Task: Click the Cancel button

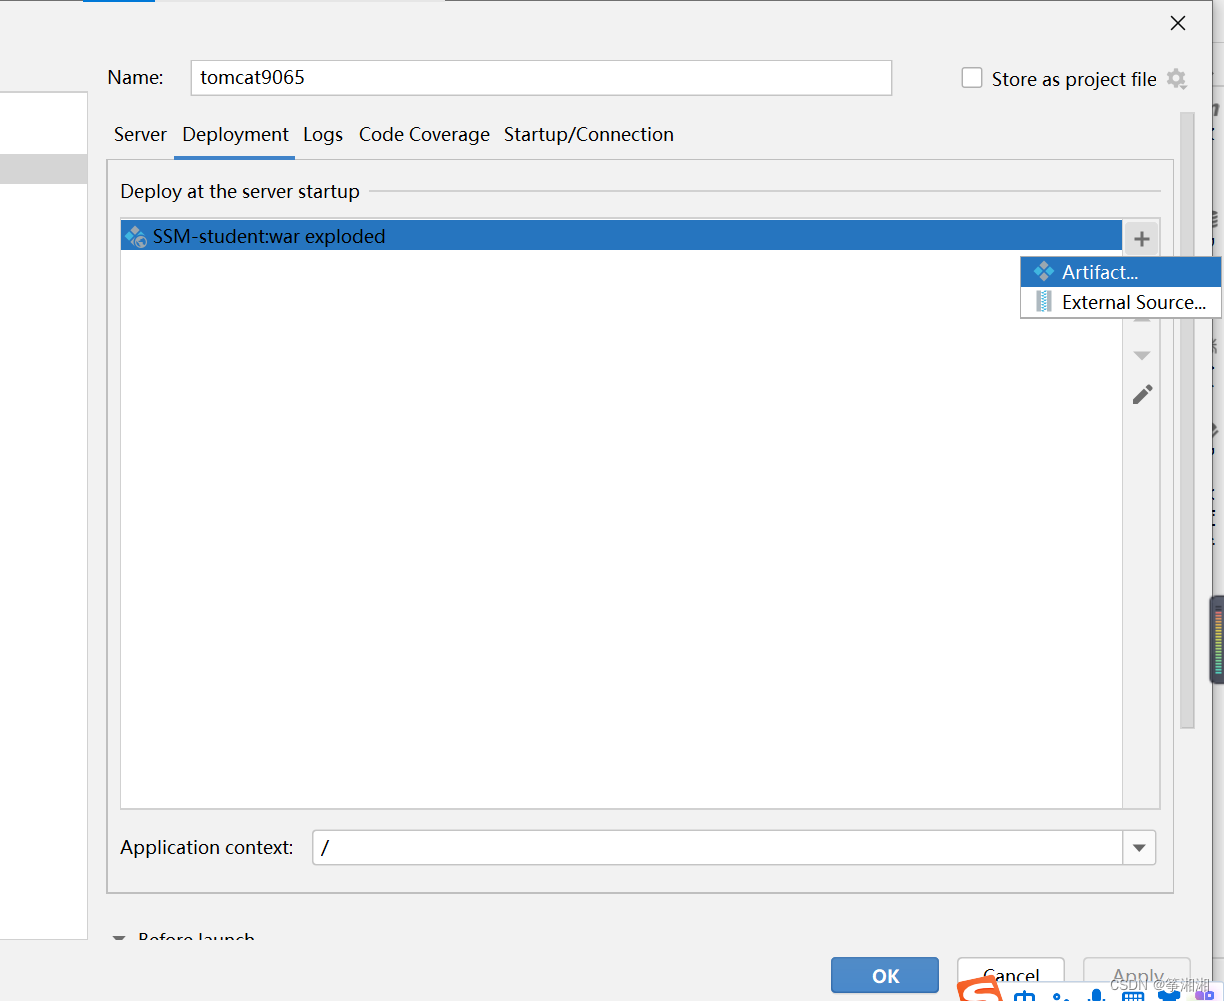Action: [1010, 976]
